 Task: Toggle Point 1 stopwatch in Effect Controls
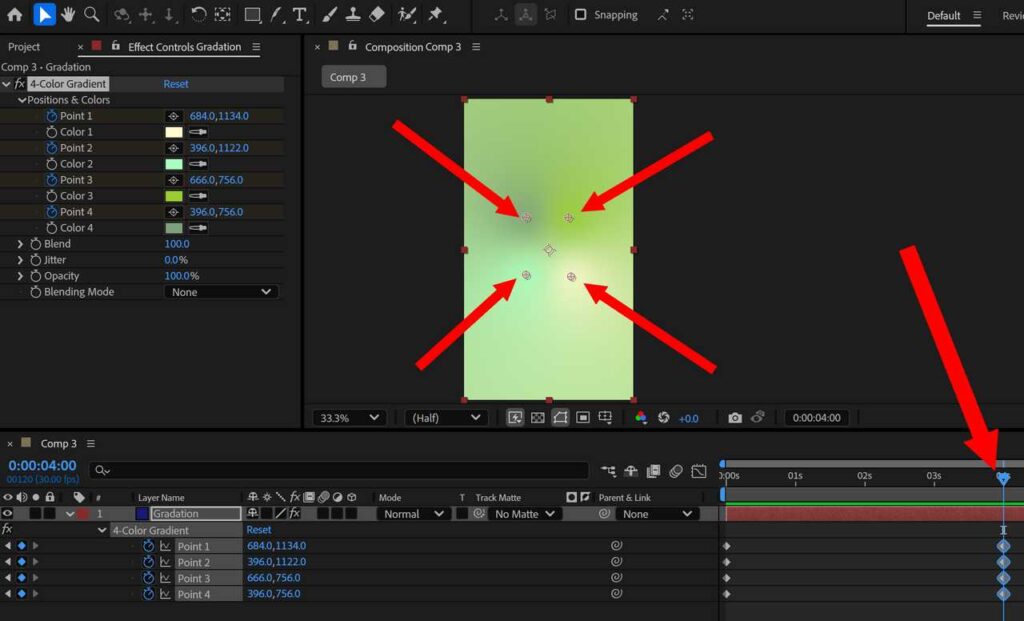[x=52, y=116]
